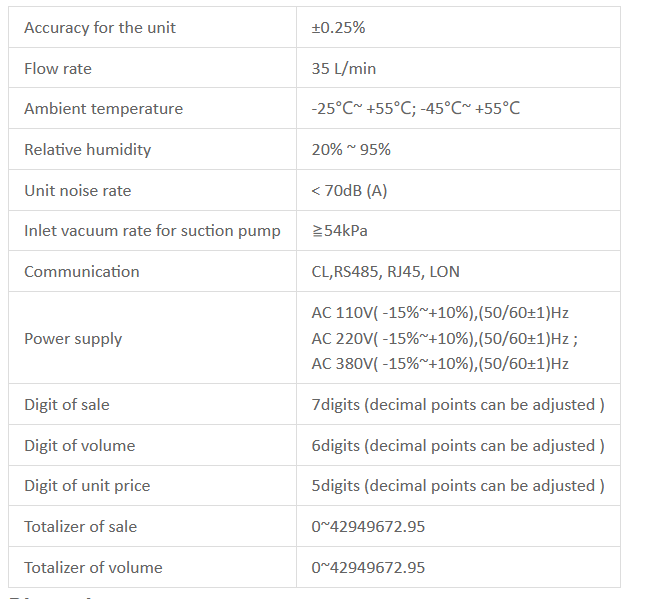The height and width of the screenshot is (599, 646).
Task: Click the "Flow rate" row label
Action: [58, 69]
